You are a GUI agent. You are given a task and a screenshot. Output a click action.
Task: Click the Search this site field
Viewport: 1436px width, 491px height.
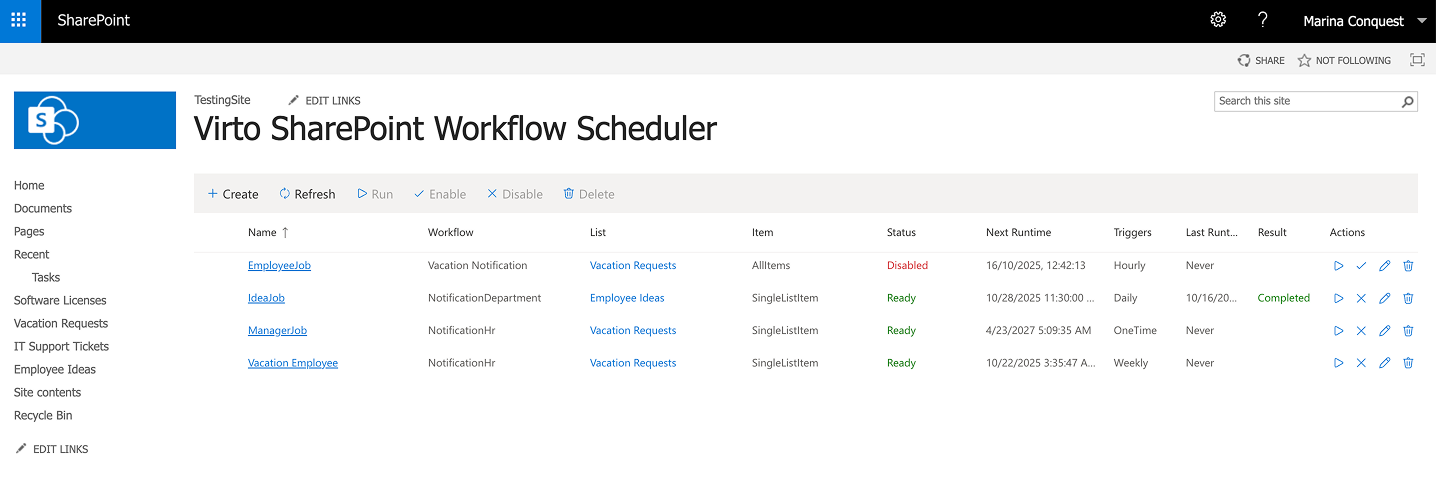(x=1305, y=101)
